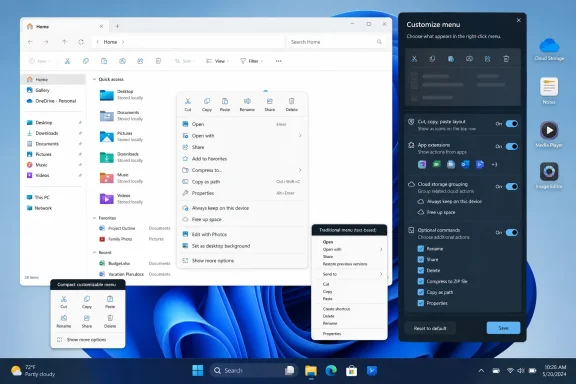The height and width of the screenshot is (384, 576).
Task: Open Sort dropdown in Explorer toolbar
Action: [x=185, y=61]
